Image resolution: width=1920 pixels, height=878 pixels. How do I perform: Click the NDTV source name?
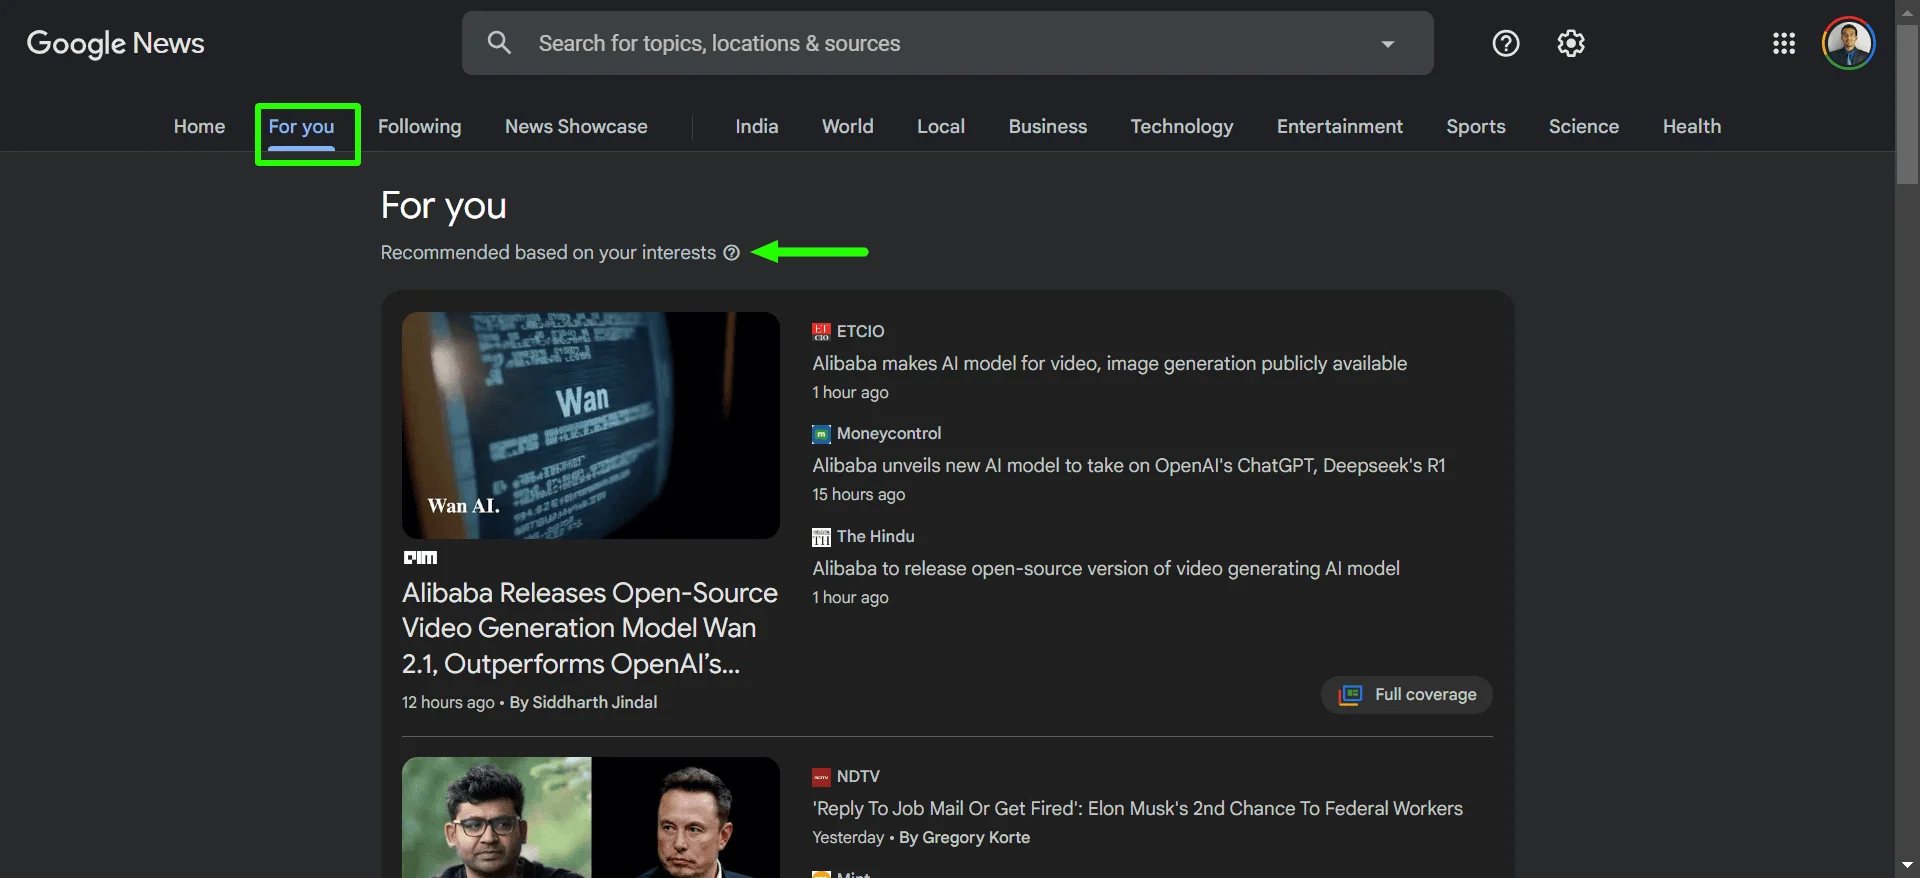[x=858, y=777]
